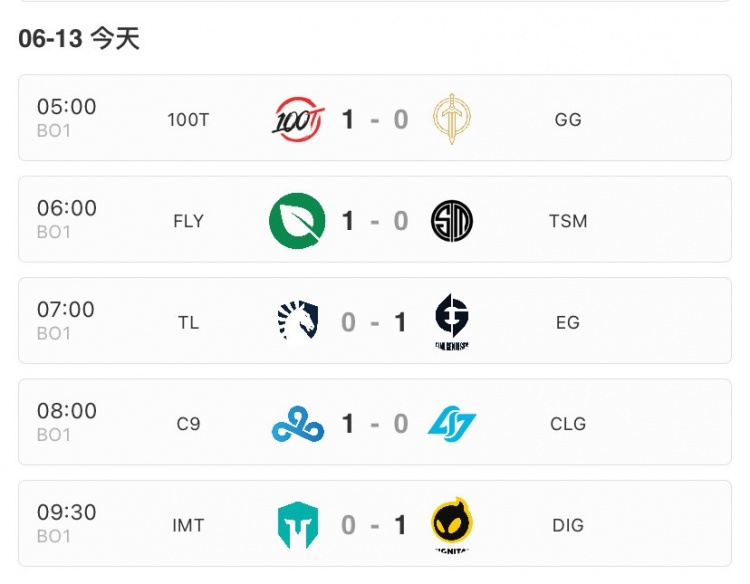
Task: Open the Dignitas yellow logo
Action: (x=452, y=525)
